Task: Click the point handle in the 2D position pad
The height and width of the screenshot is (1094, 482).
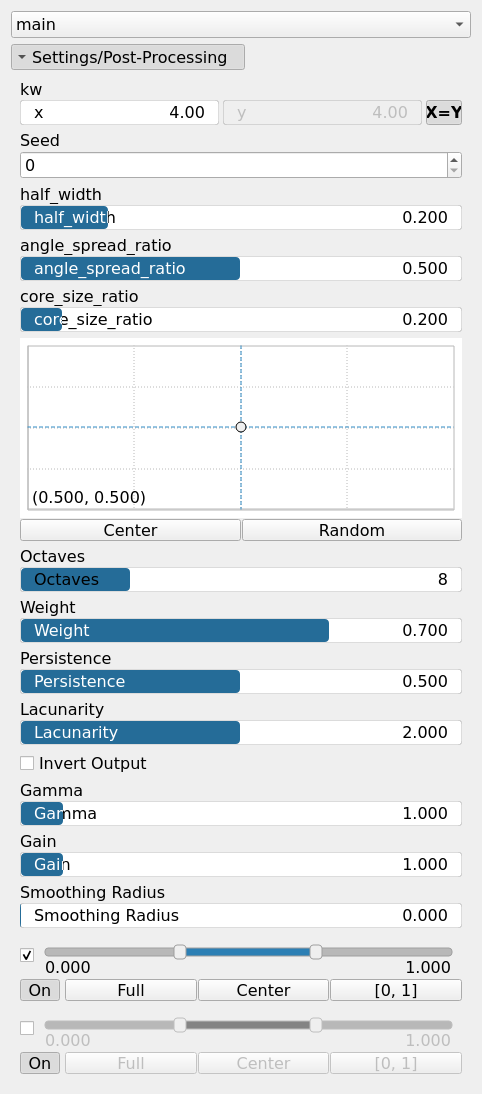Action: point(241,427)
